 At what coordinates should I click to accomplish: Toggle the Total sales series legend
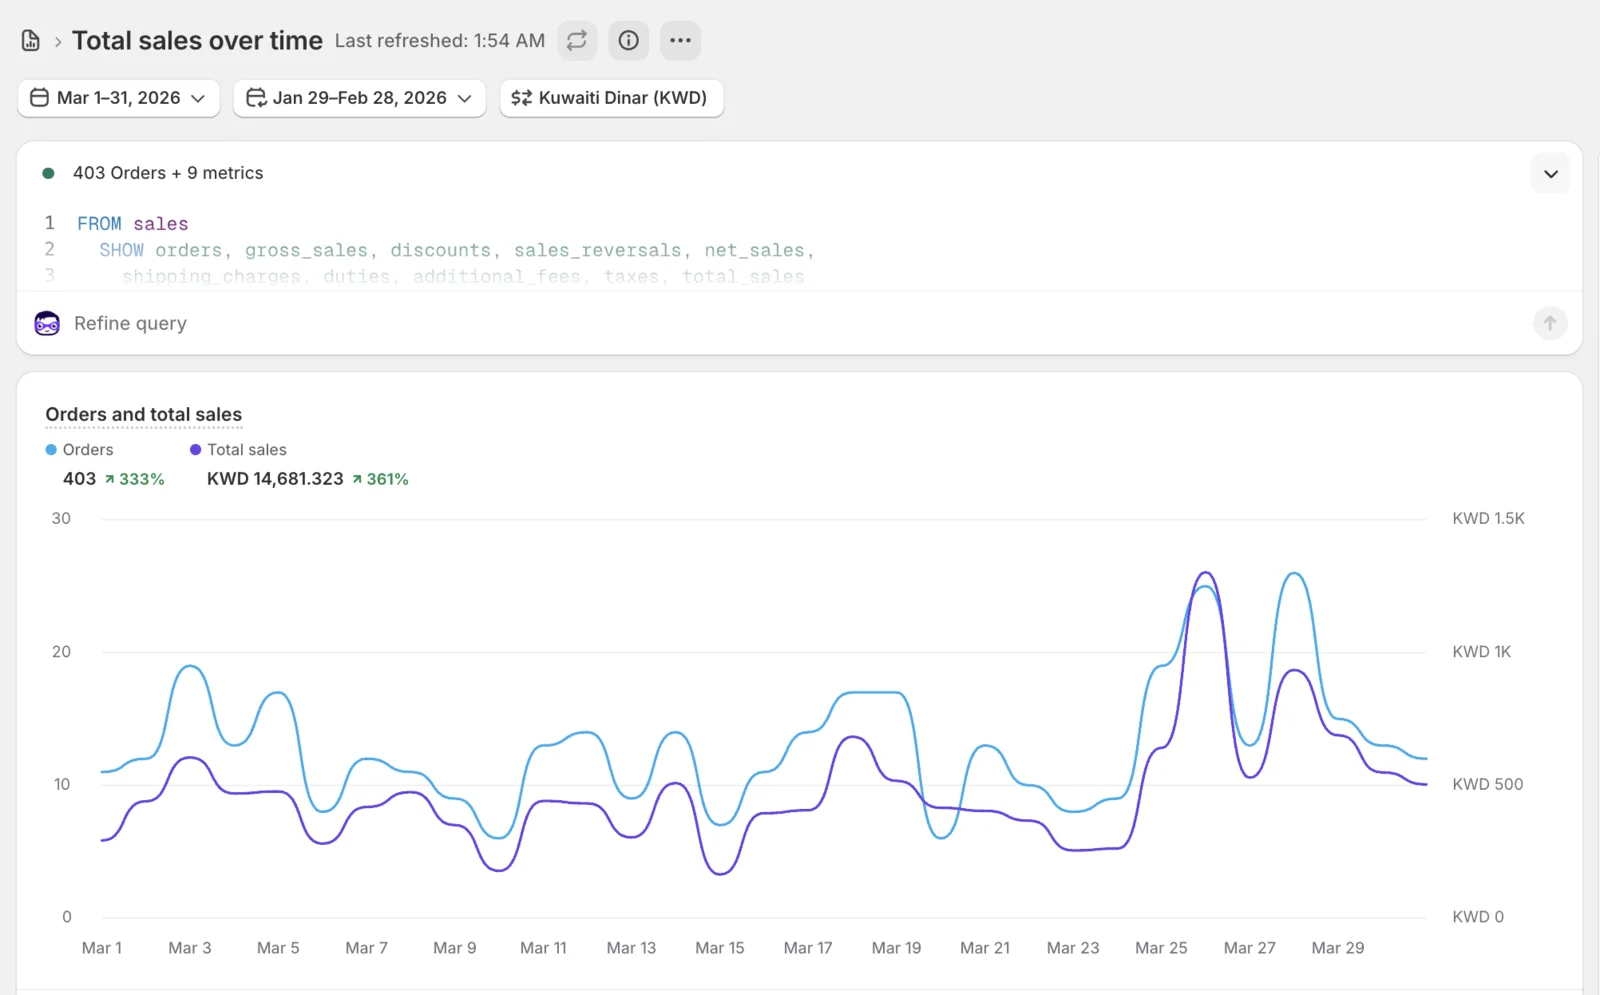(238, 450)
